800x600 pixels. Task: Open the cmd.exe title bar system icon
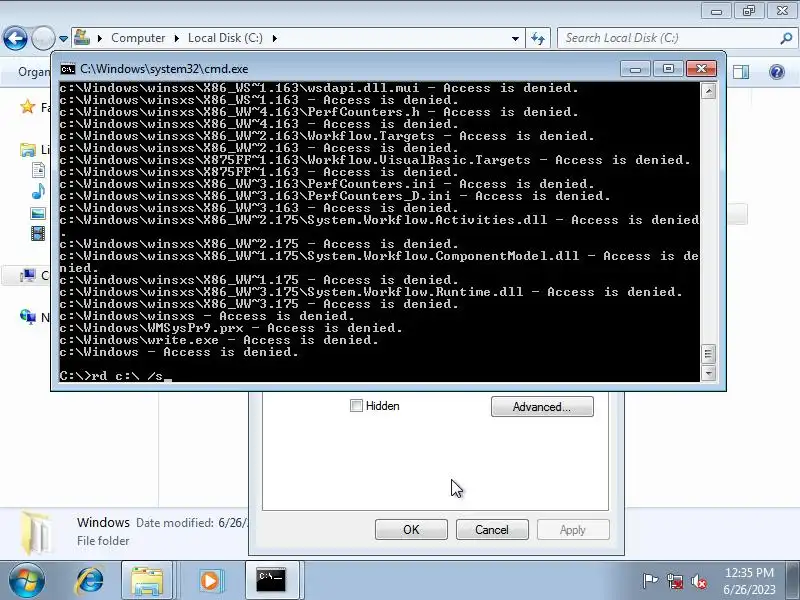[67, 69]
